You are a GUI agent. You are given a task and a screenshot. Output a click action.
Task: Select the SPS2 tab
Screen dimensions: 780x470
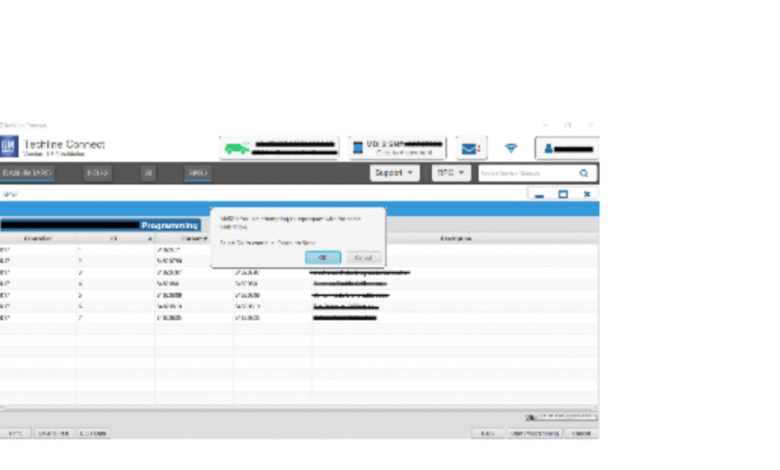[x=197, y=173]
